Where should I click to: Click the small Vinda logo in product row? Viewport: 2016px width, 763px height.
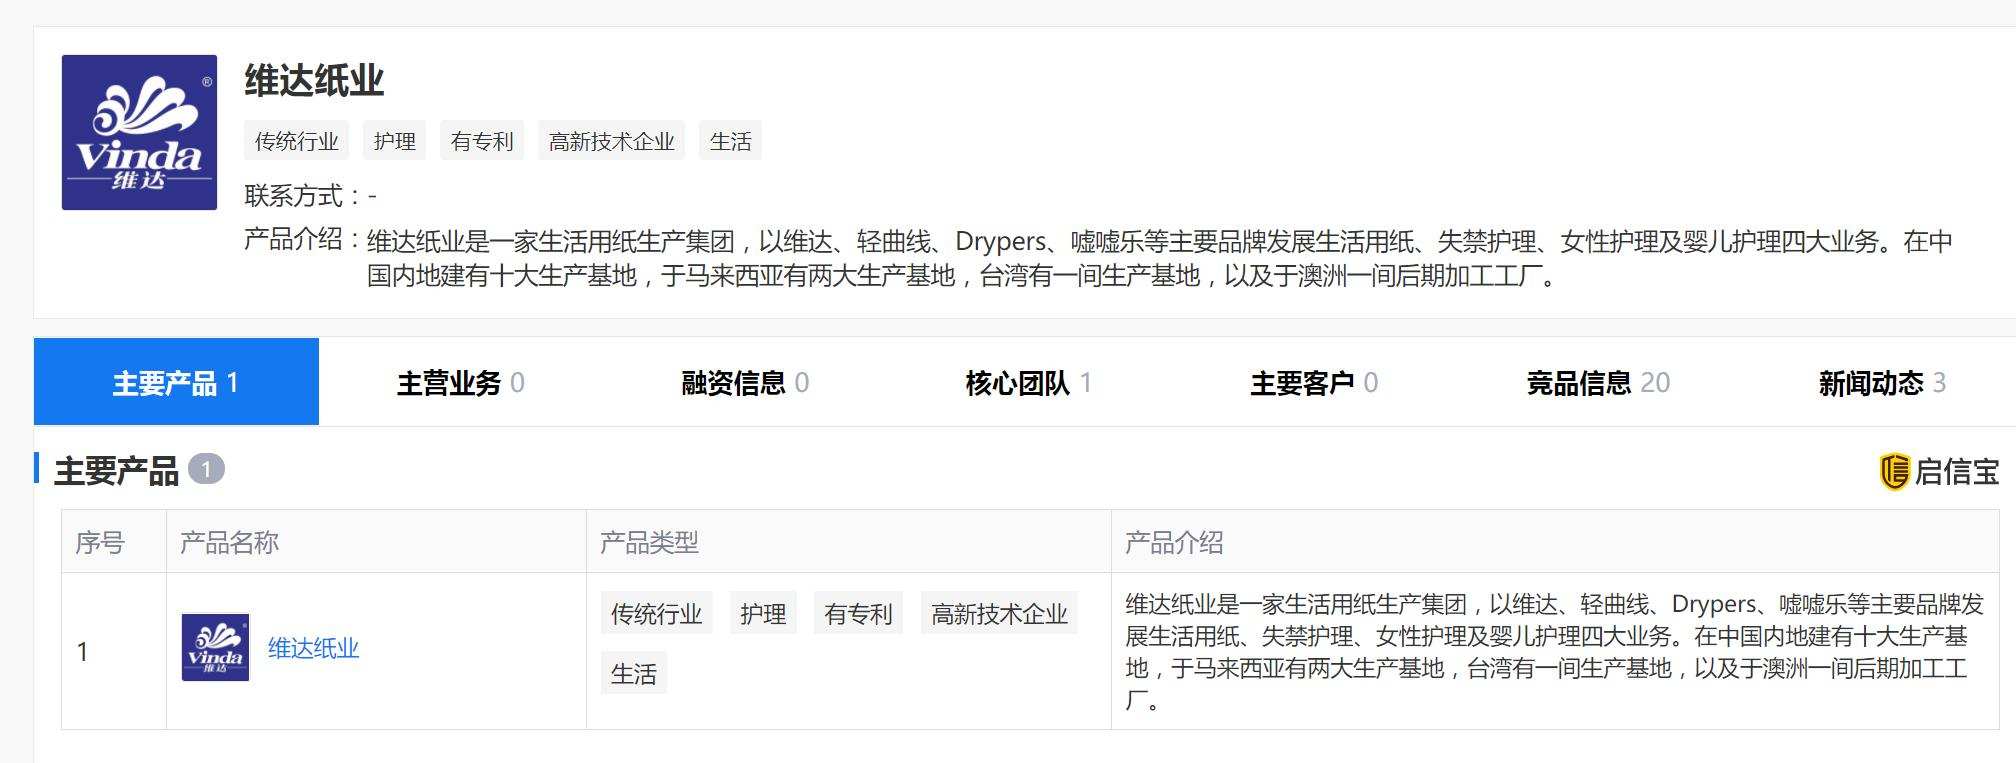[x=215, y=648]
